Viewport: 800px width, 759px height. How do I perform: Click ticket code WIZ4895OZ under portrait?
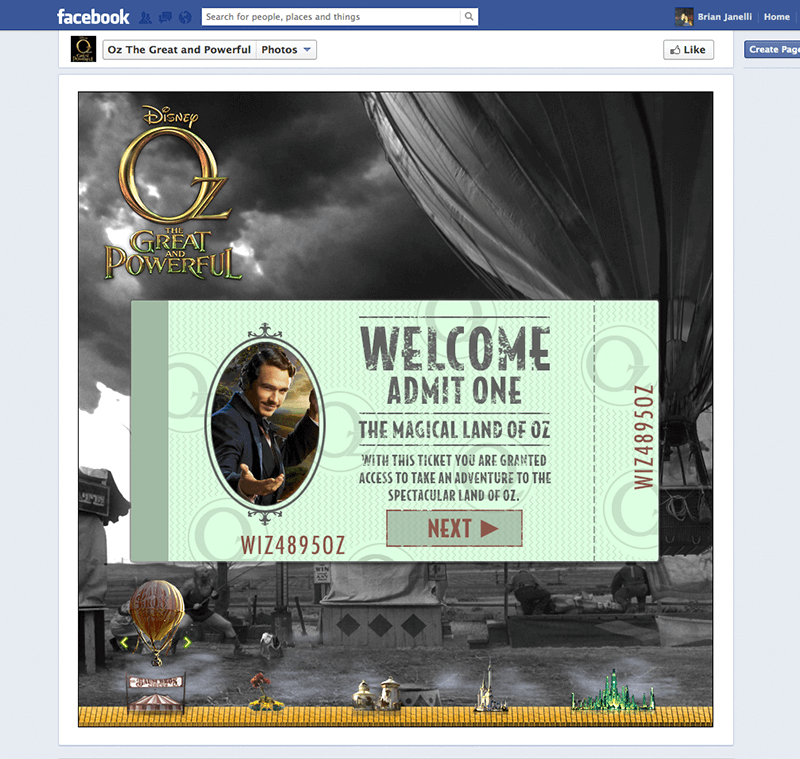coord(293,545)
